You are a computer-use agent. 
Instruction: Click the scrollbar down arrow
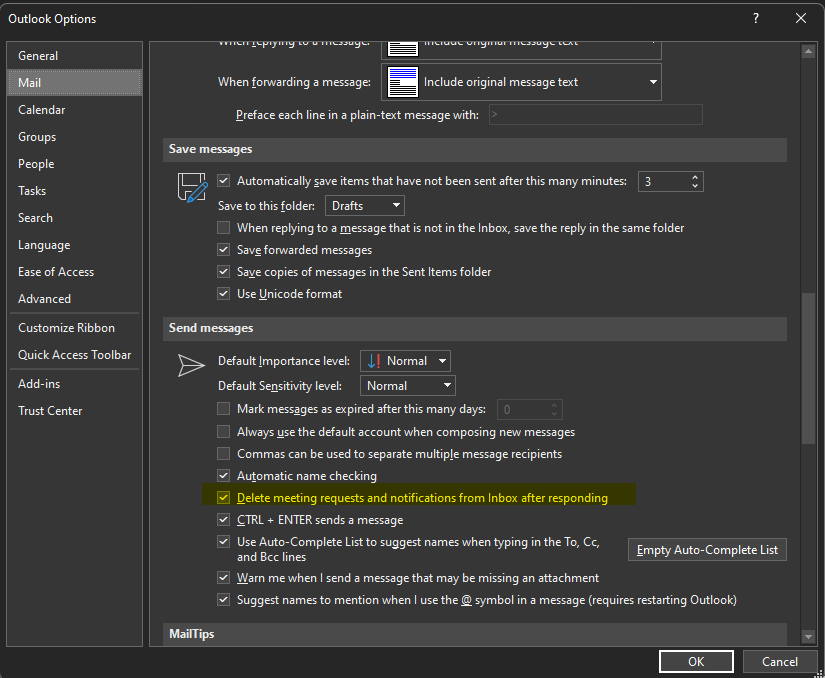click(808, 637)
